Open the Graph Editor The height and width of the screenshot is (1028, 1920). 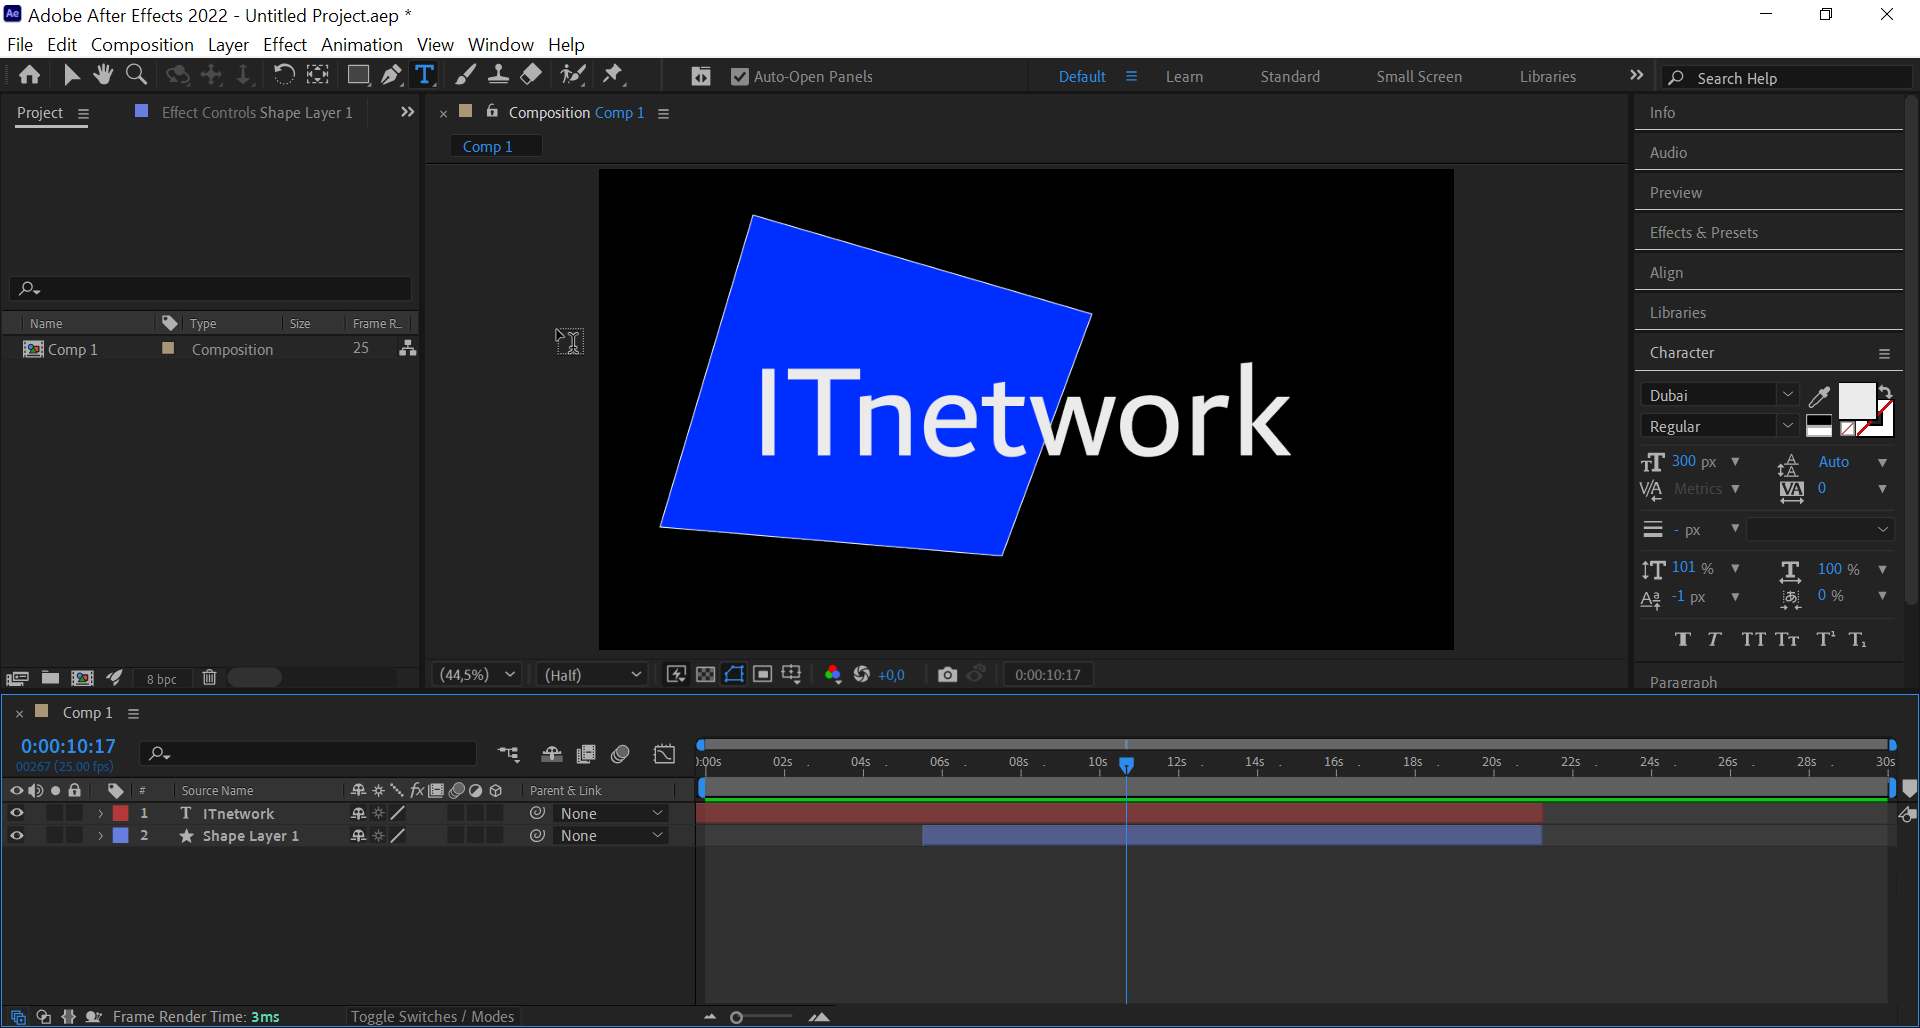tap(664, 754)
